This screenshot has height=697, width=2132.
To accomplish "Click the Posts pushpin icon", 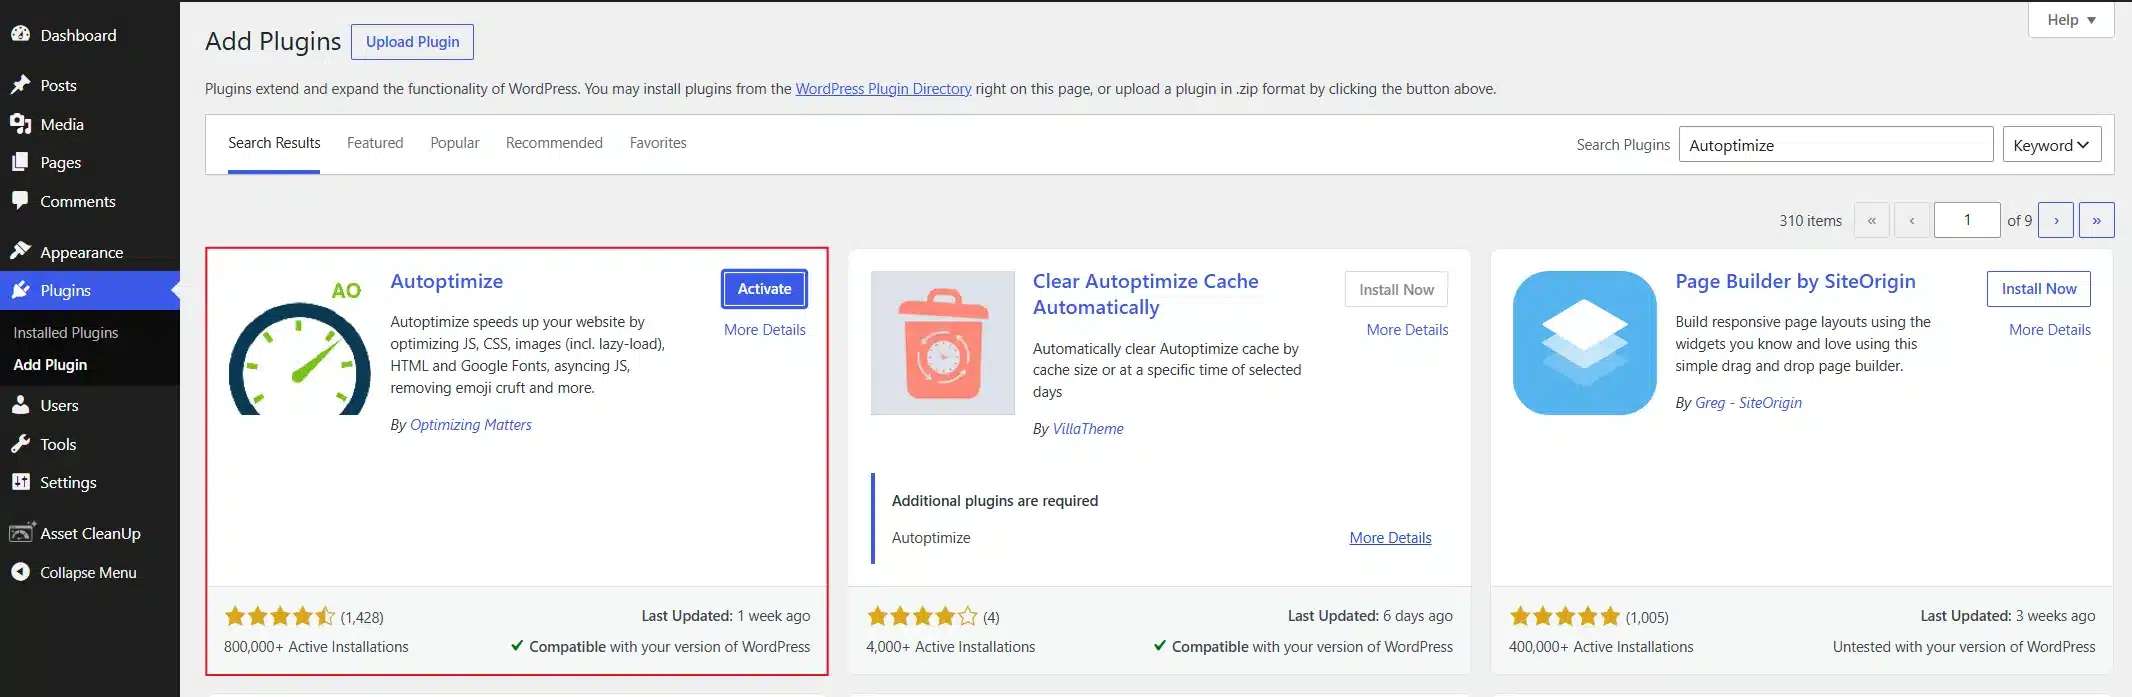I will [x=20, y=85].
